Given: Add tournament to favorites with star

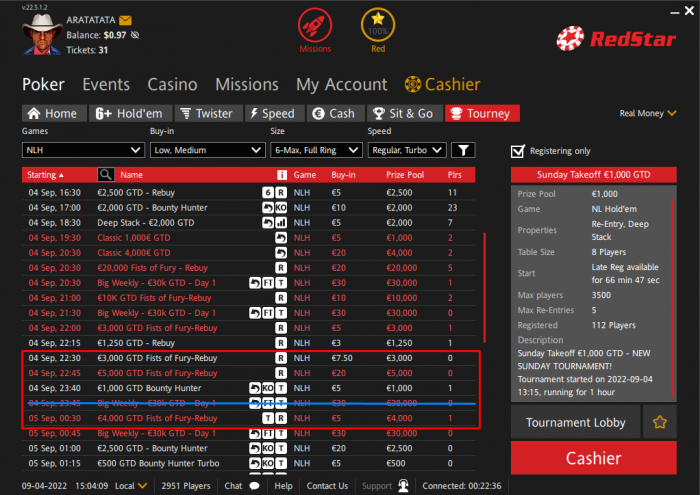Looking at the screenshot, I should (659, 422).
